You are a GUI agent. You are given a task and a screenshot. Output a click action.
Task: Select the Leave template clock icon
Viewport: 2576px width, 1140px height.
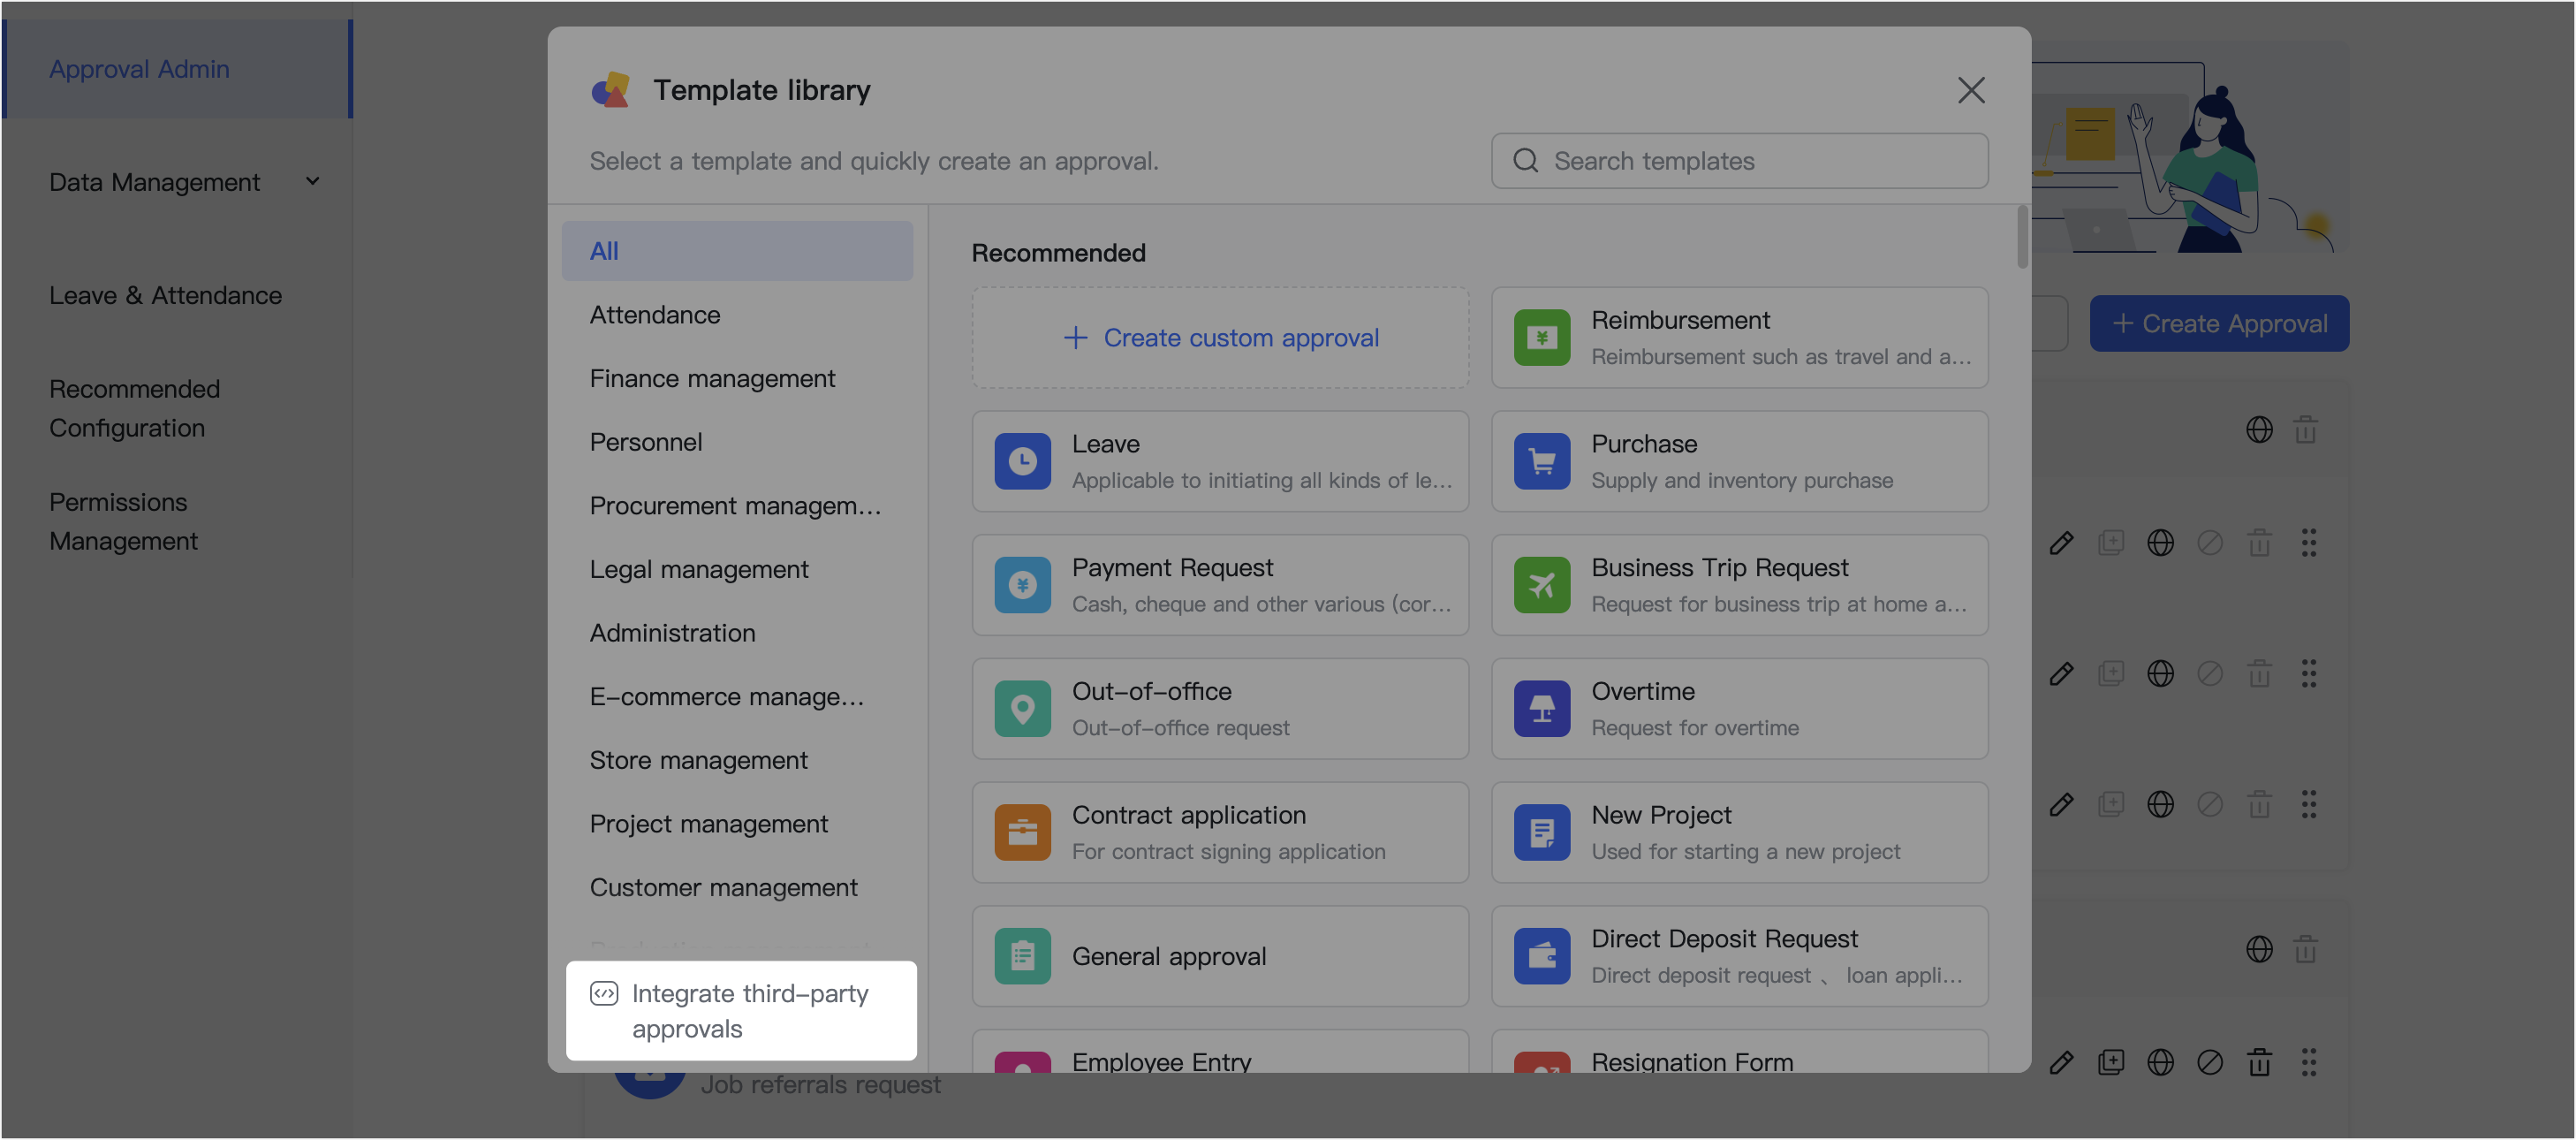click(x=1022, y=461)
